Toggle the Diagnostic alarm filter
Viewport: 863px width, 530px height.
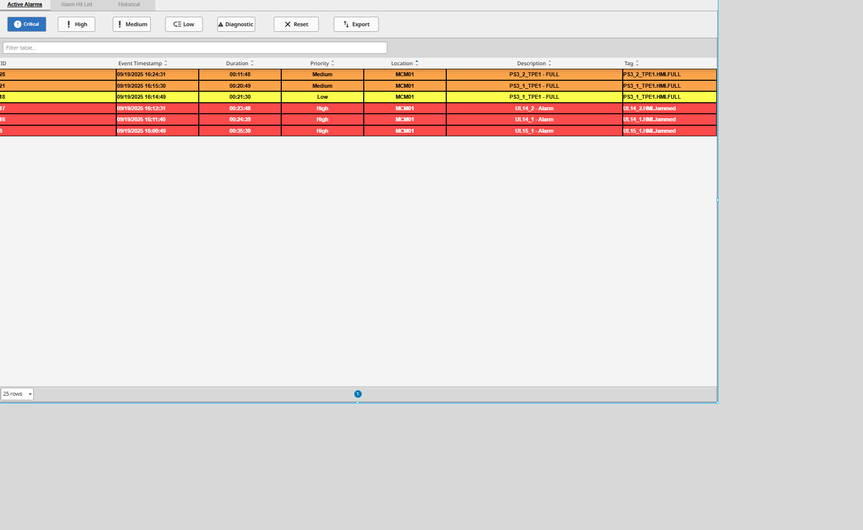point(235,24)
